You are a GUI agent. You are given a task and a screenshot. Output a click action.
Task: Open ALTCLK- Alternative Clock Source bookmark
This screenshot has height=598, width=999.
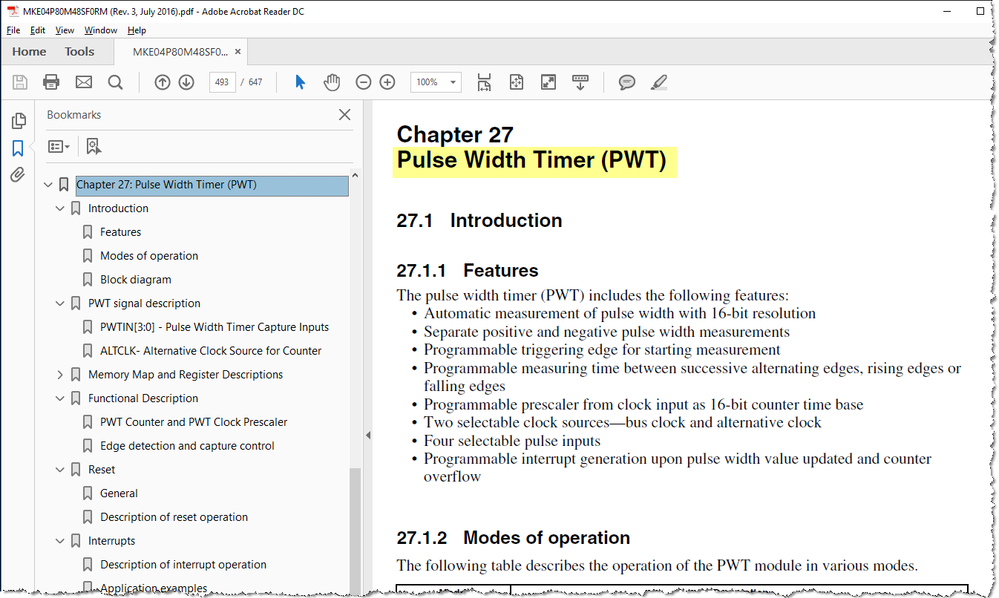[x=211, y=351]
